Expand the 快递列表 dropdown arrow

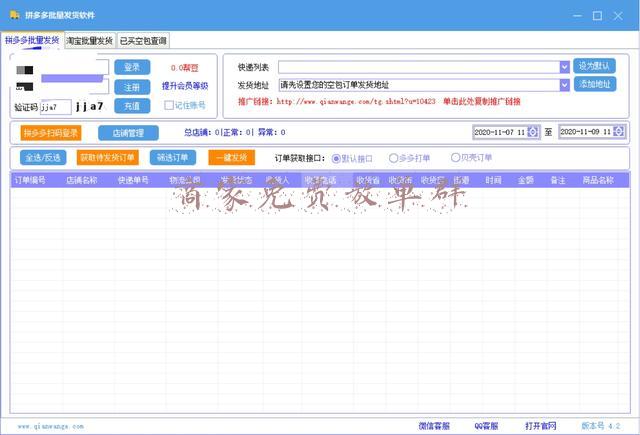pos(564,67)
